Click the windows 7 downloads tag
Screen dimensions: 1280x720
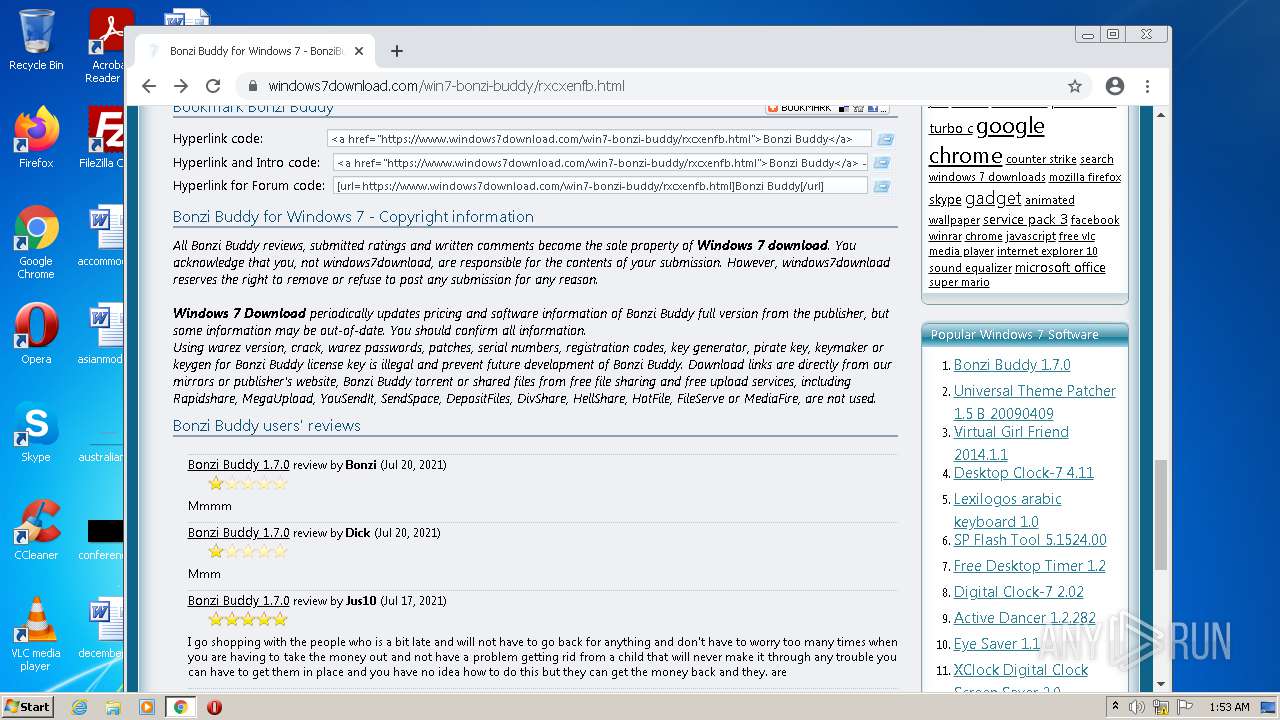[x=987, y=177]
